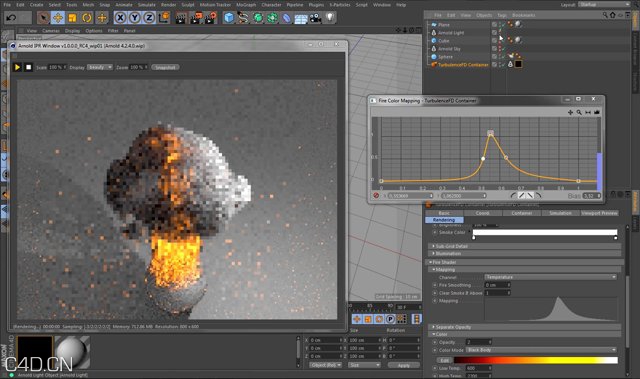Click the Cube material sphere tag
This screenshot has width=640, height=379.
click(x=518, y=40)
